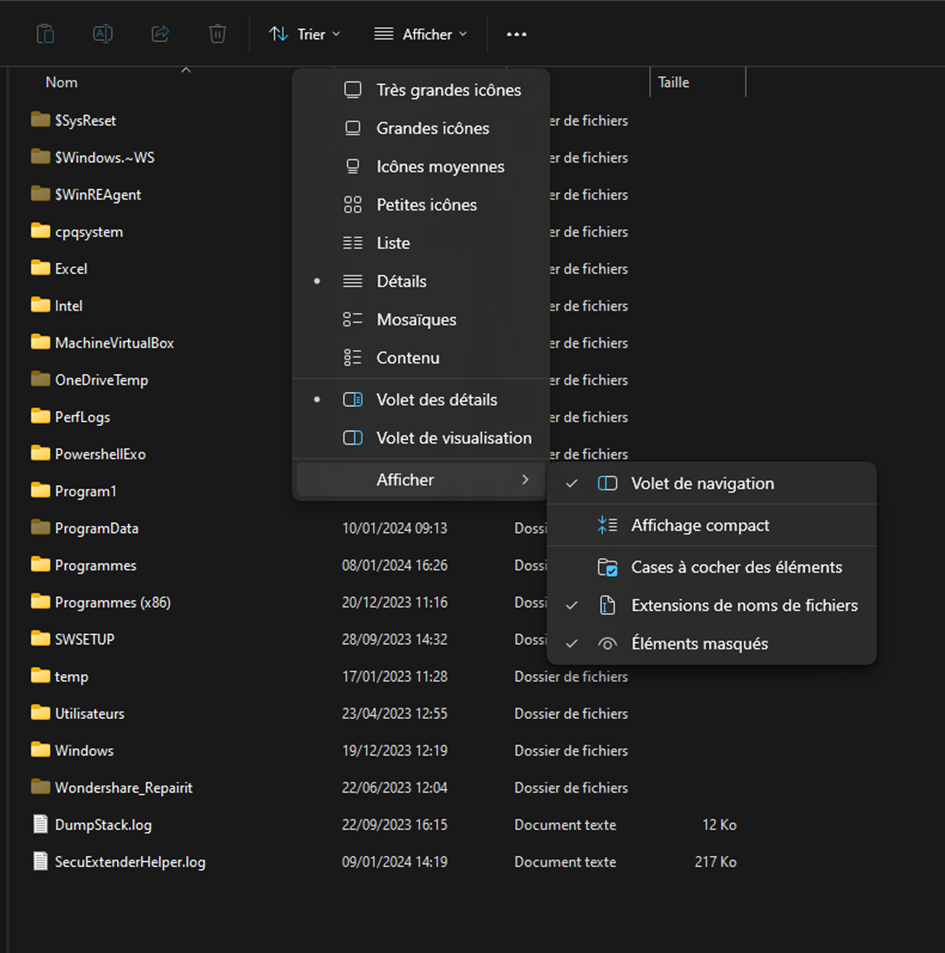Switch to Mosaïques view
Screen dimensions: 945x953
click(416, 320)
